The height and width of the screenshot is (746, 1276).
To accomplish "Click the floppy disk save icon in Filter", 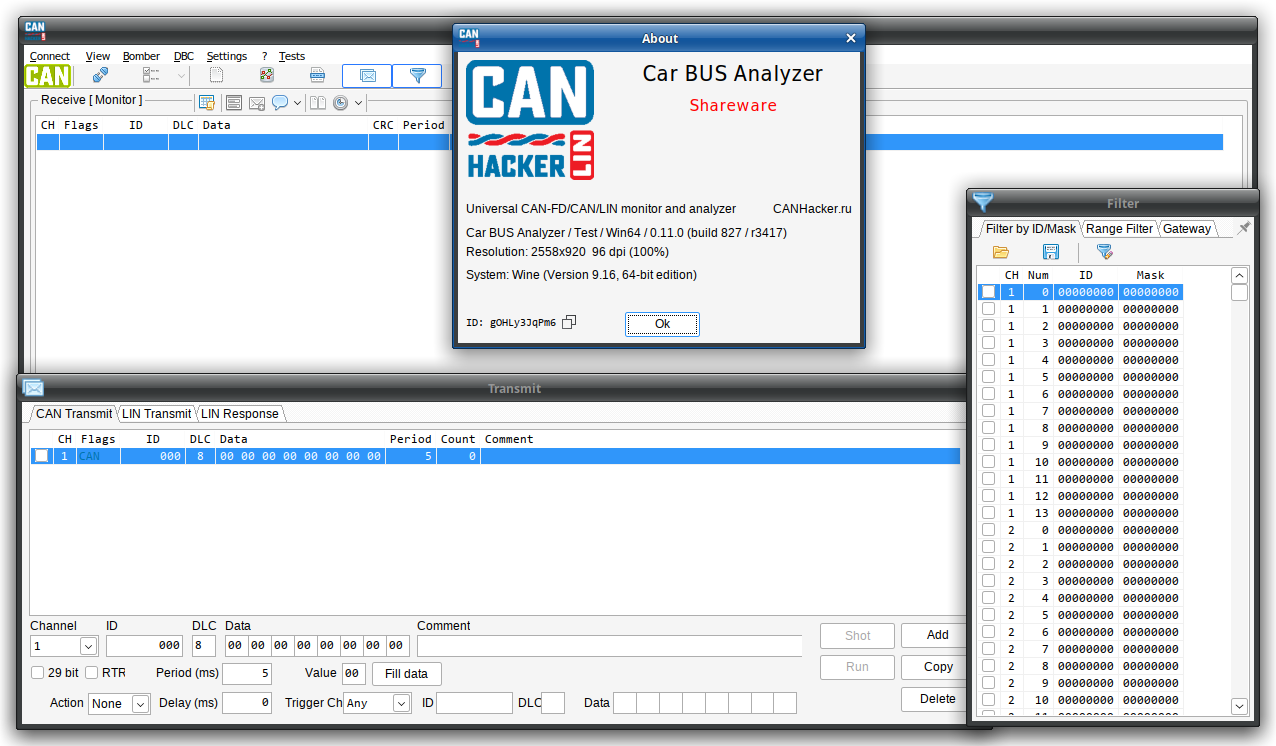I will [1051, 252].
